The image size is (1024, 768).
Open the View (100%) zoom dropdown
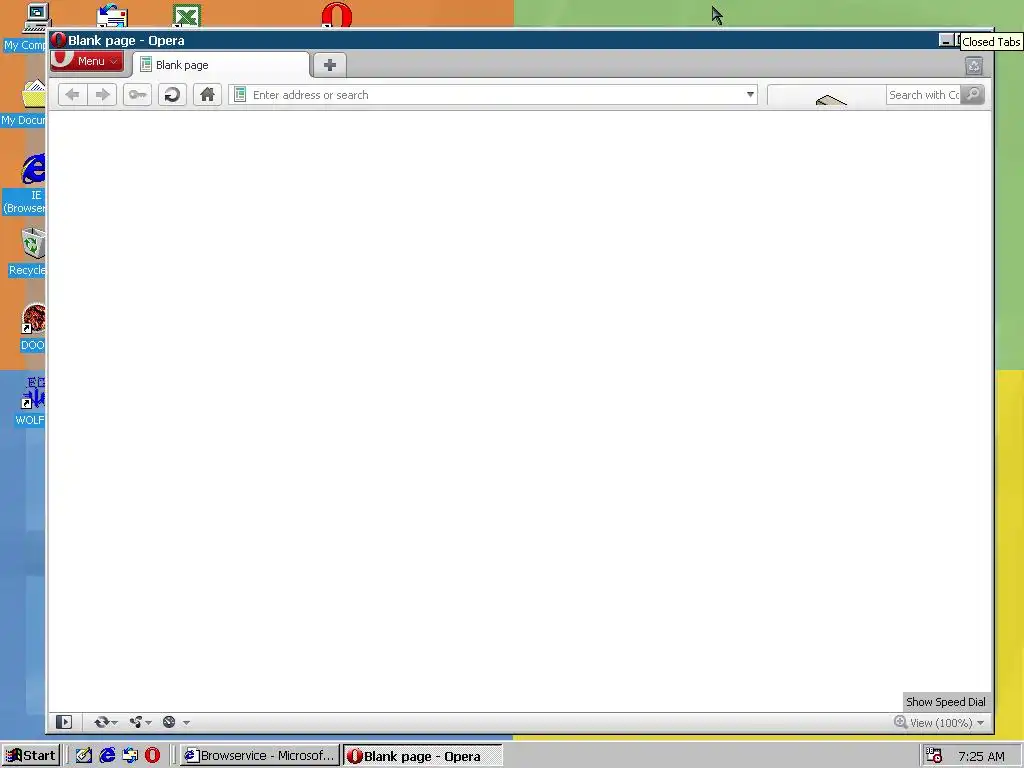point(947,723)
